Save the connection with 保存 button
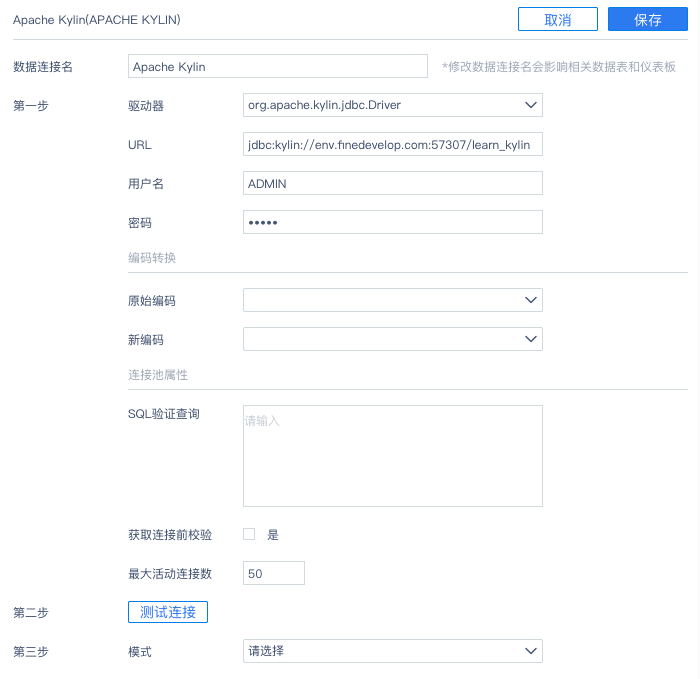700x679 pixels. click(x=648, y=19)
